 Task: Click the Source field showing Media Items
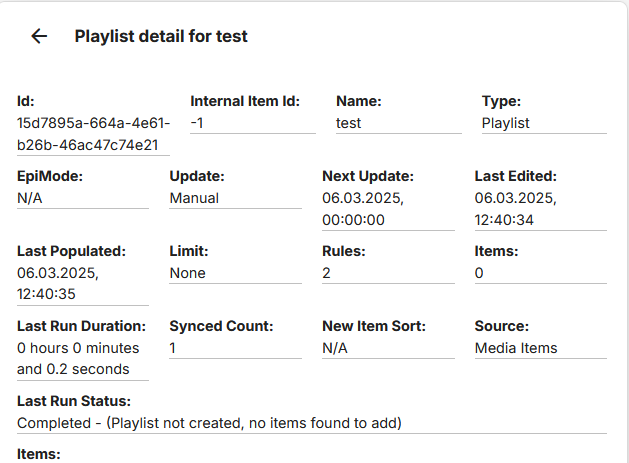tap(540, 348)
